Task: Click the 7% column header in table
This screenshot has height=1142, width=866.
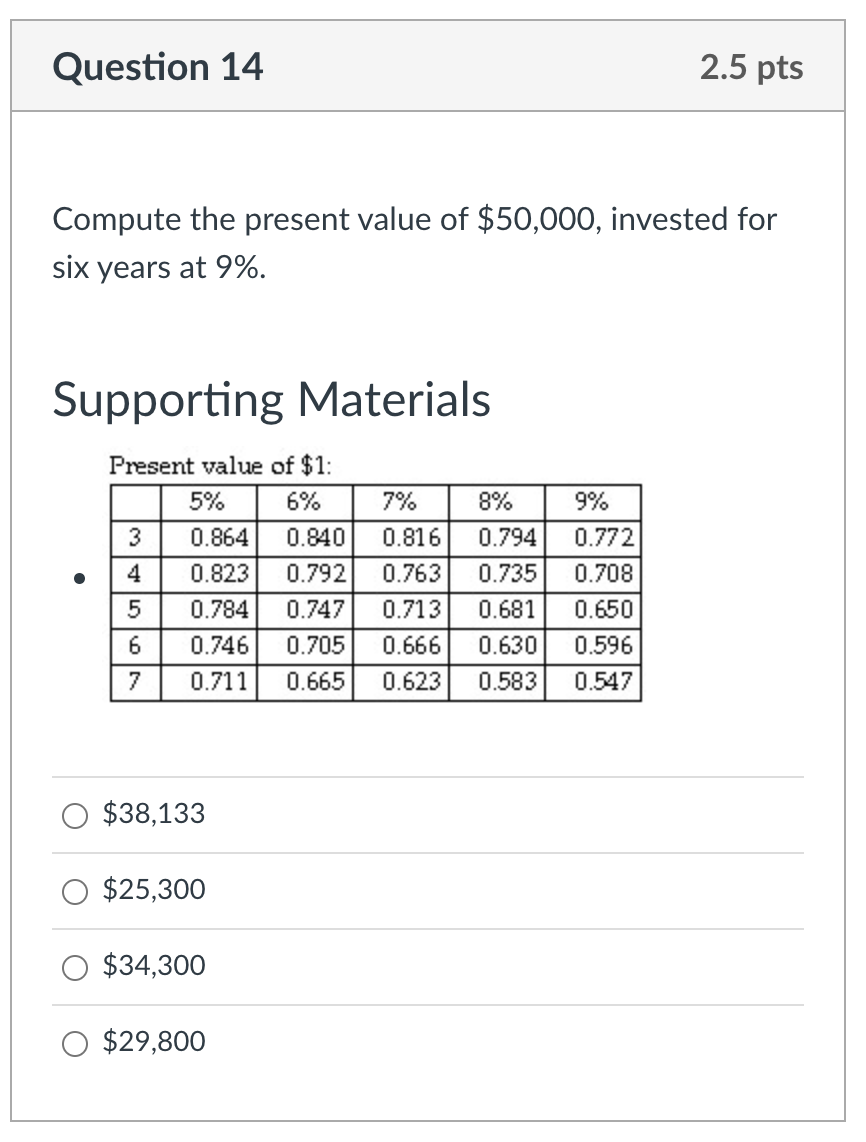Action: click(400, 502)
